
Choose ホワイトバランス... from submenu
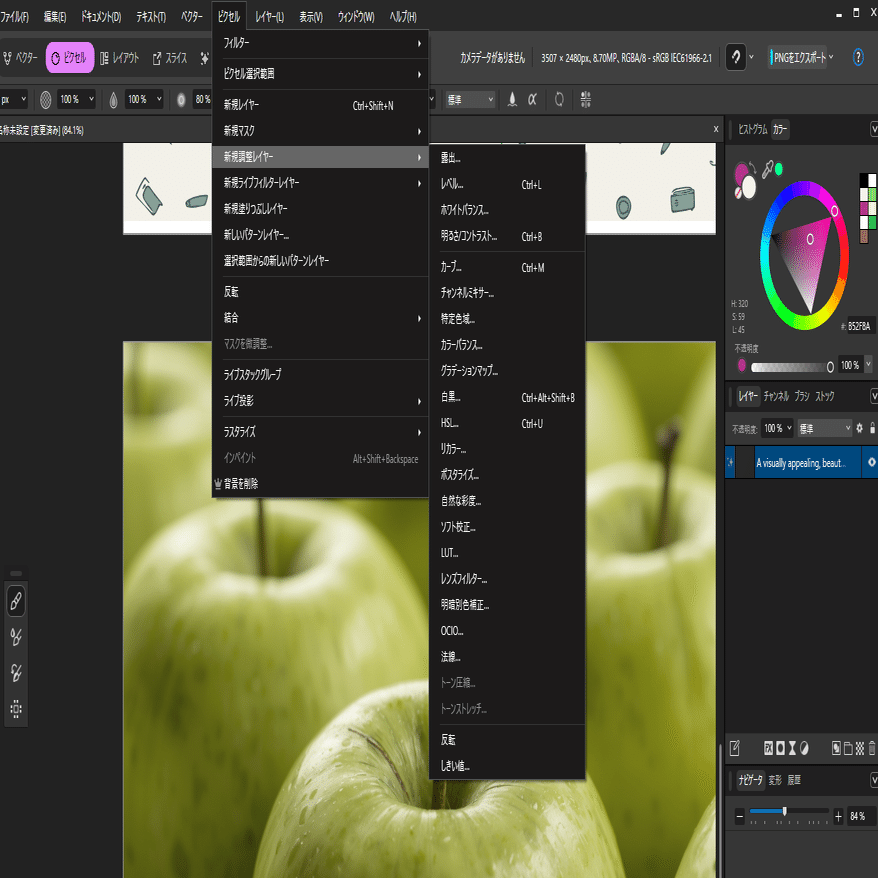coord(507,210)
